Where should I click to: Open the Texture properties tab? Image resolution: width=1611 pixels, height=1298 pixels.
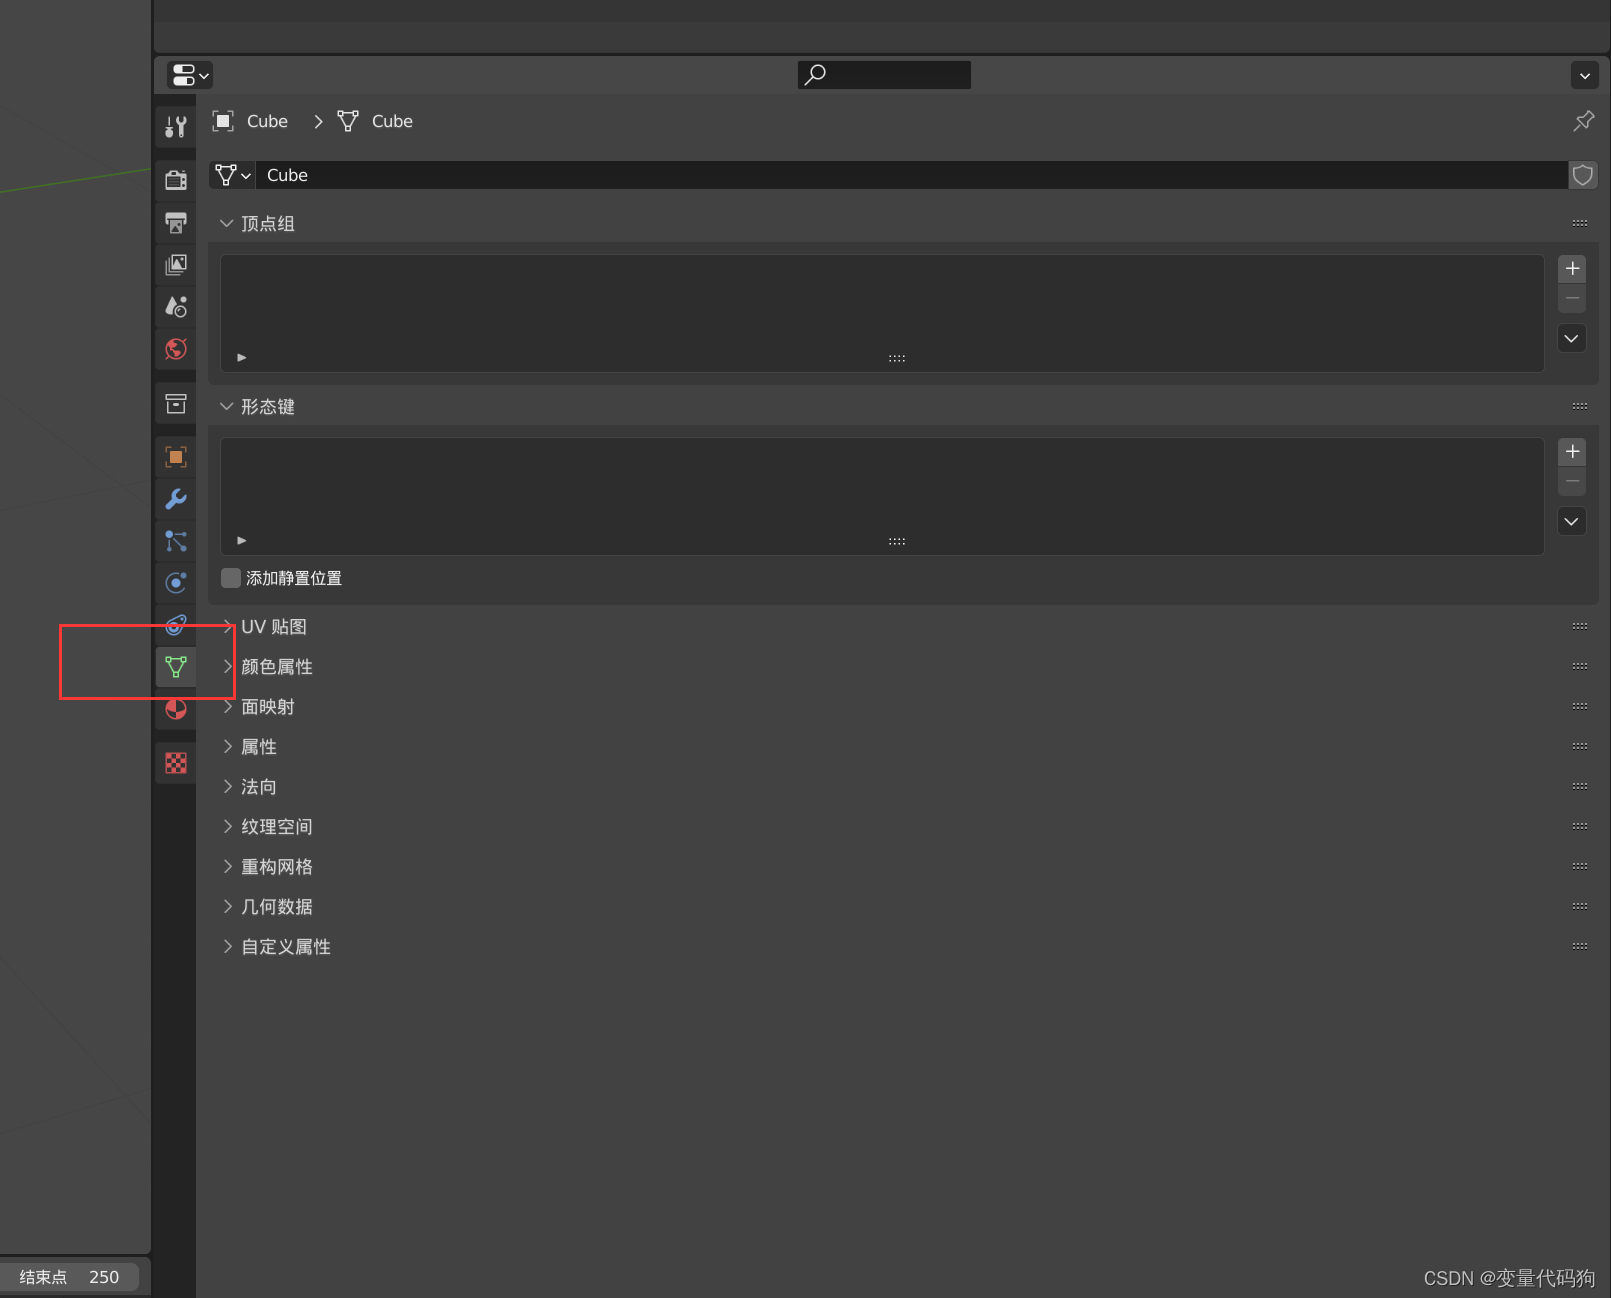point(176,763)
